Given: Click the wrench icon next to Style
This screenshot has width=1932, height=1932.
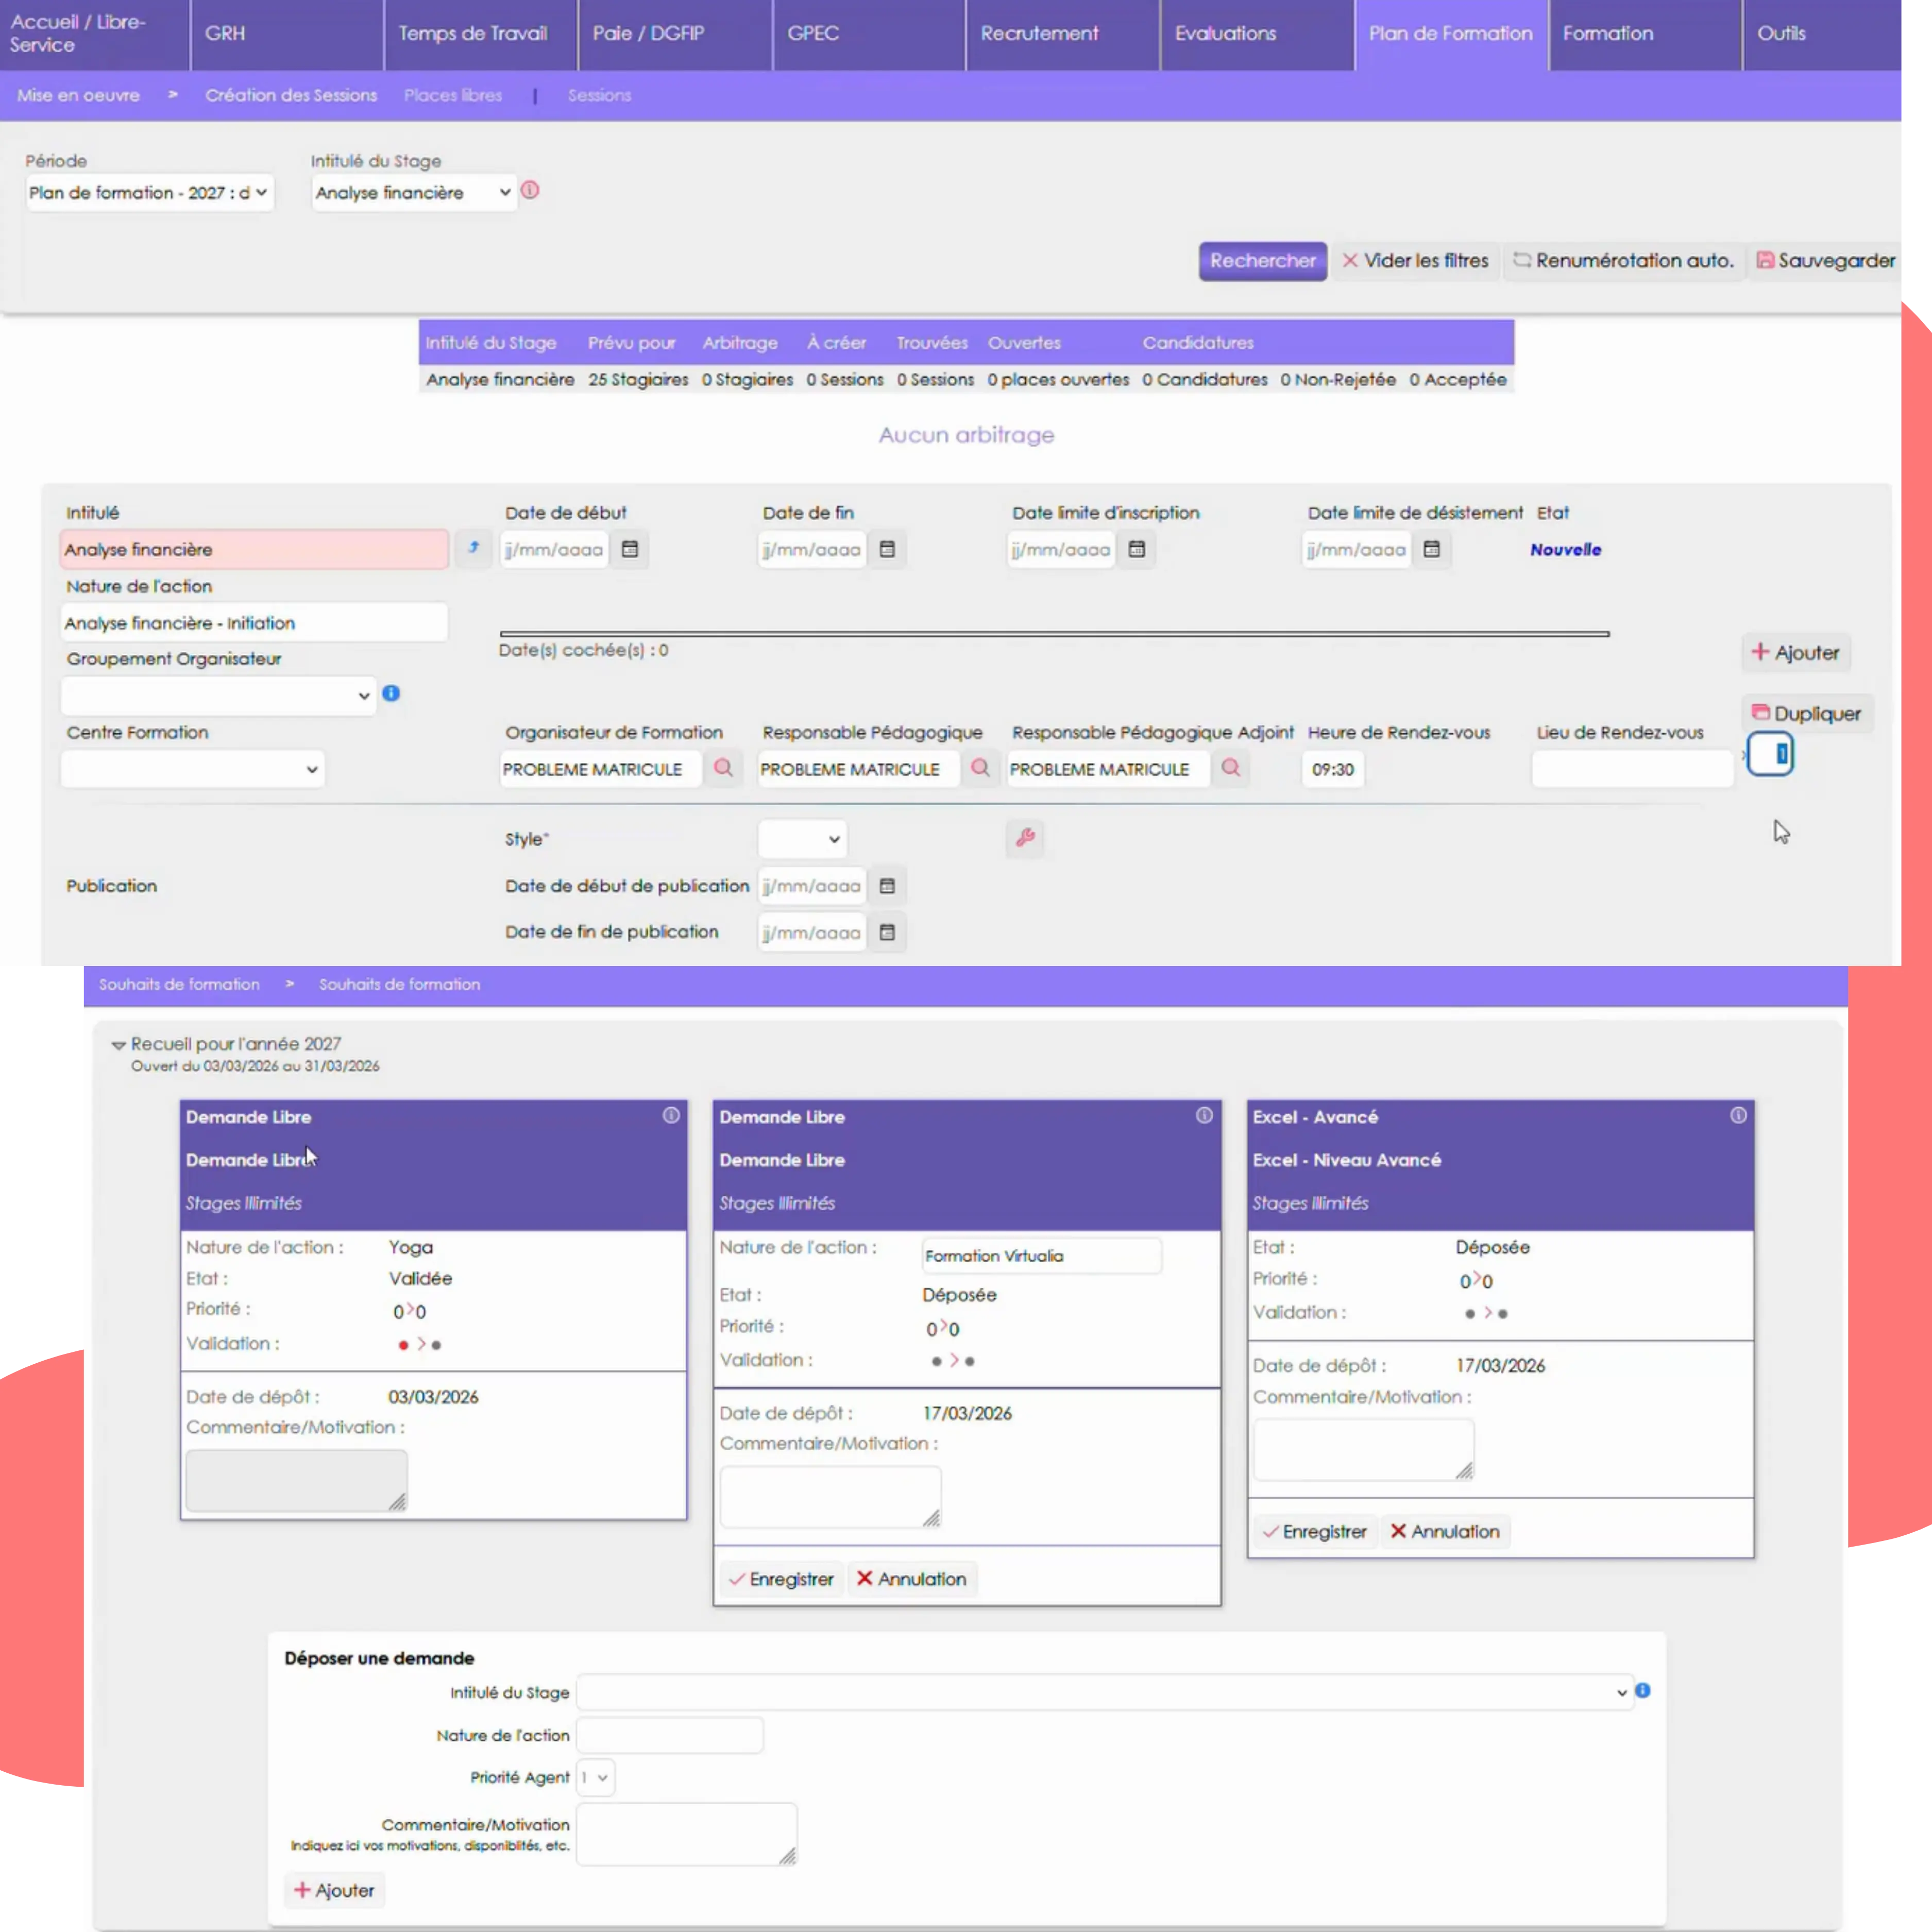Looking at the screenshot, I should [x=1025, y=838].
